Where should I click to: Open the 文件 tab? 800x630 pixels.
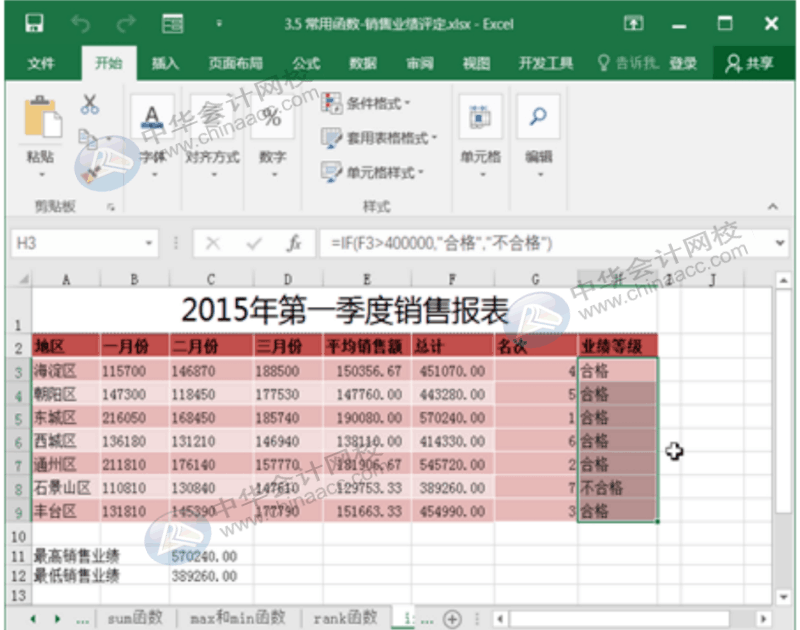(40, 63)
